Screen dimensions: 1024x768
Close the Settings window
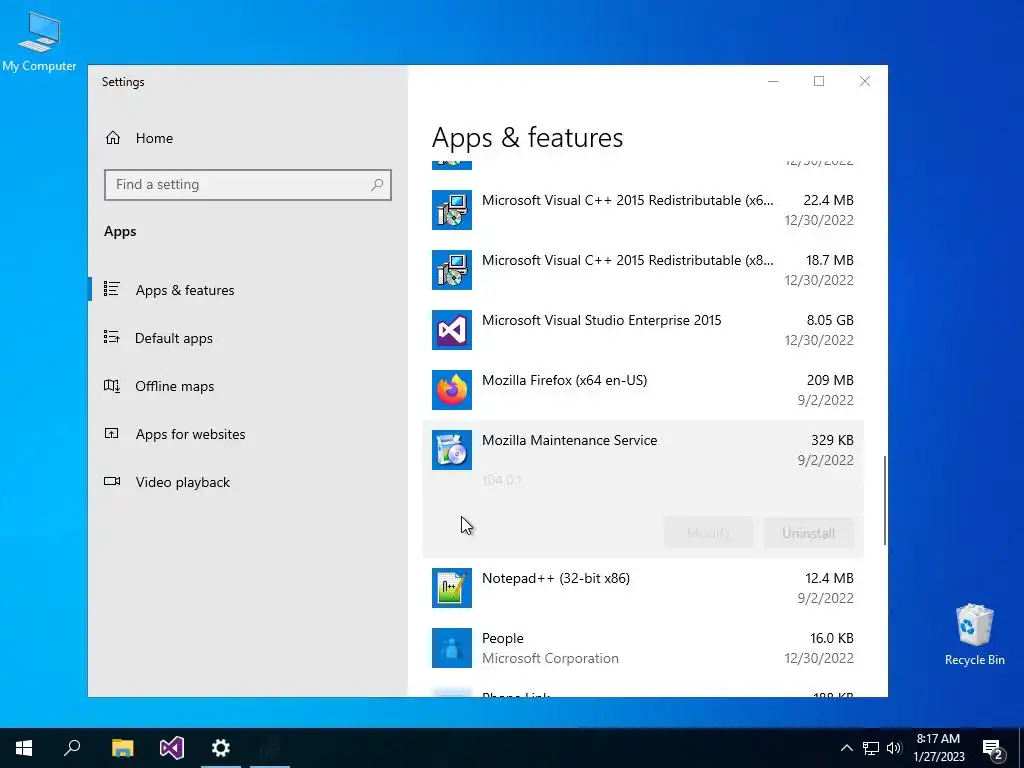(865, 81)
